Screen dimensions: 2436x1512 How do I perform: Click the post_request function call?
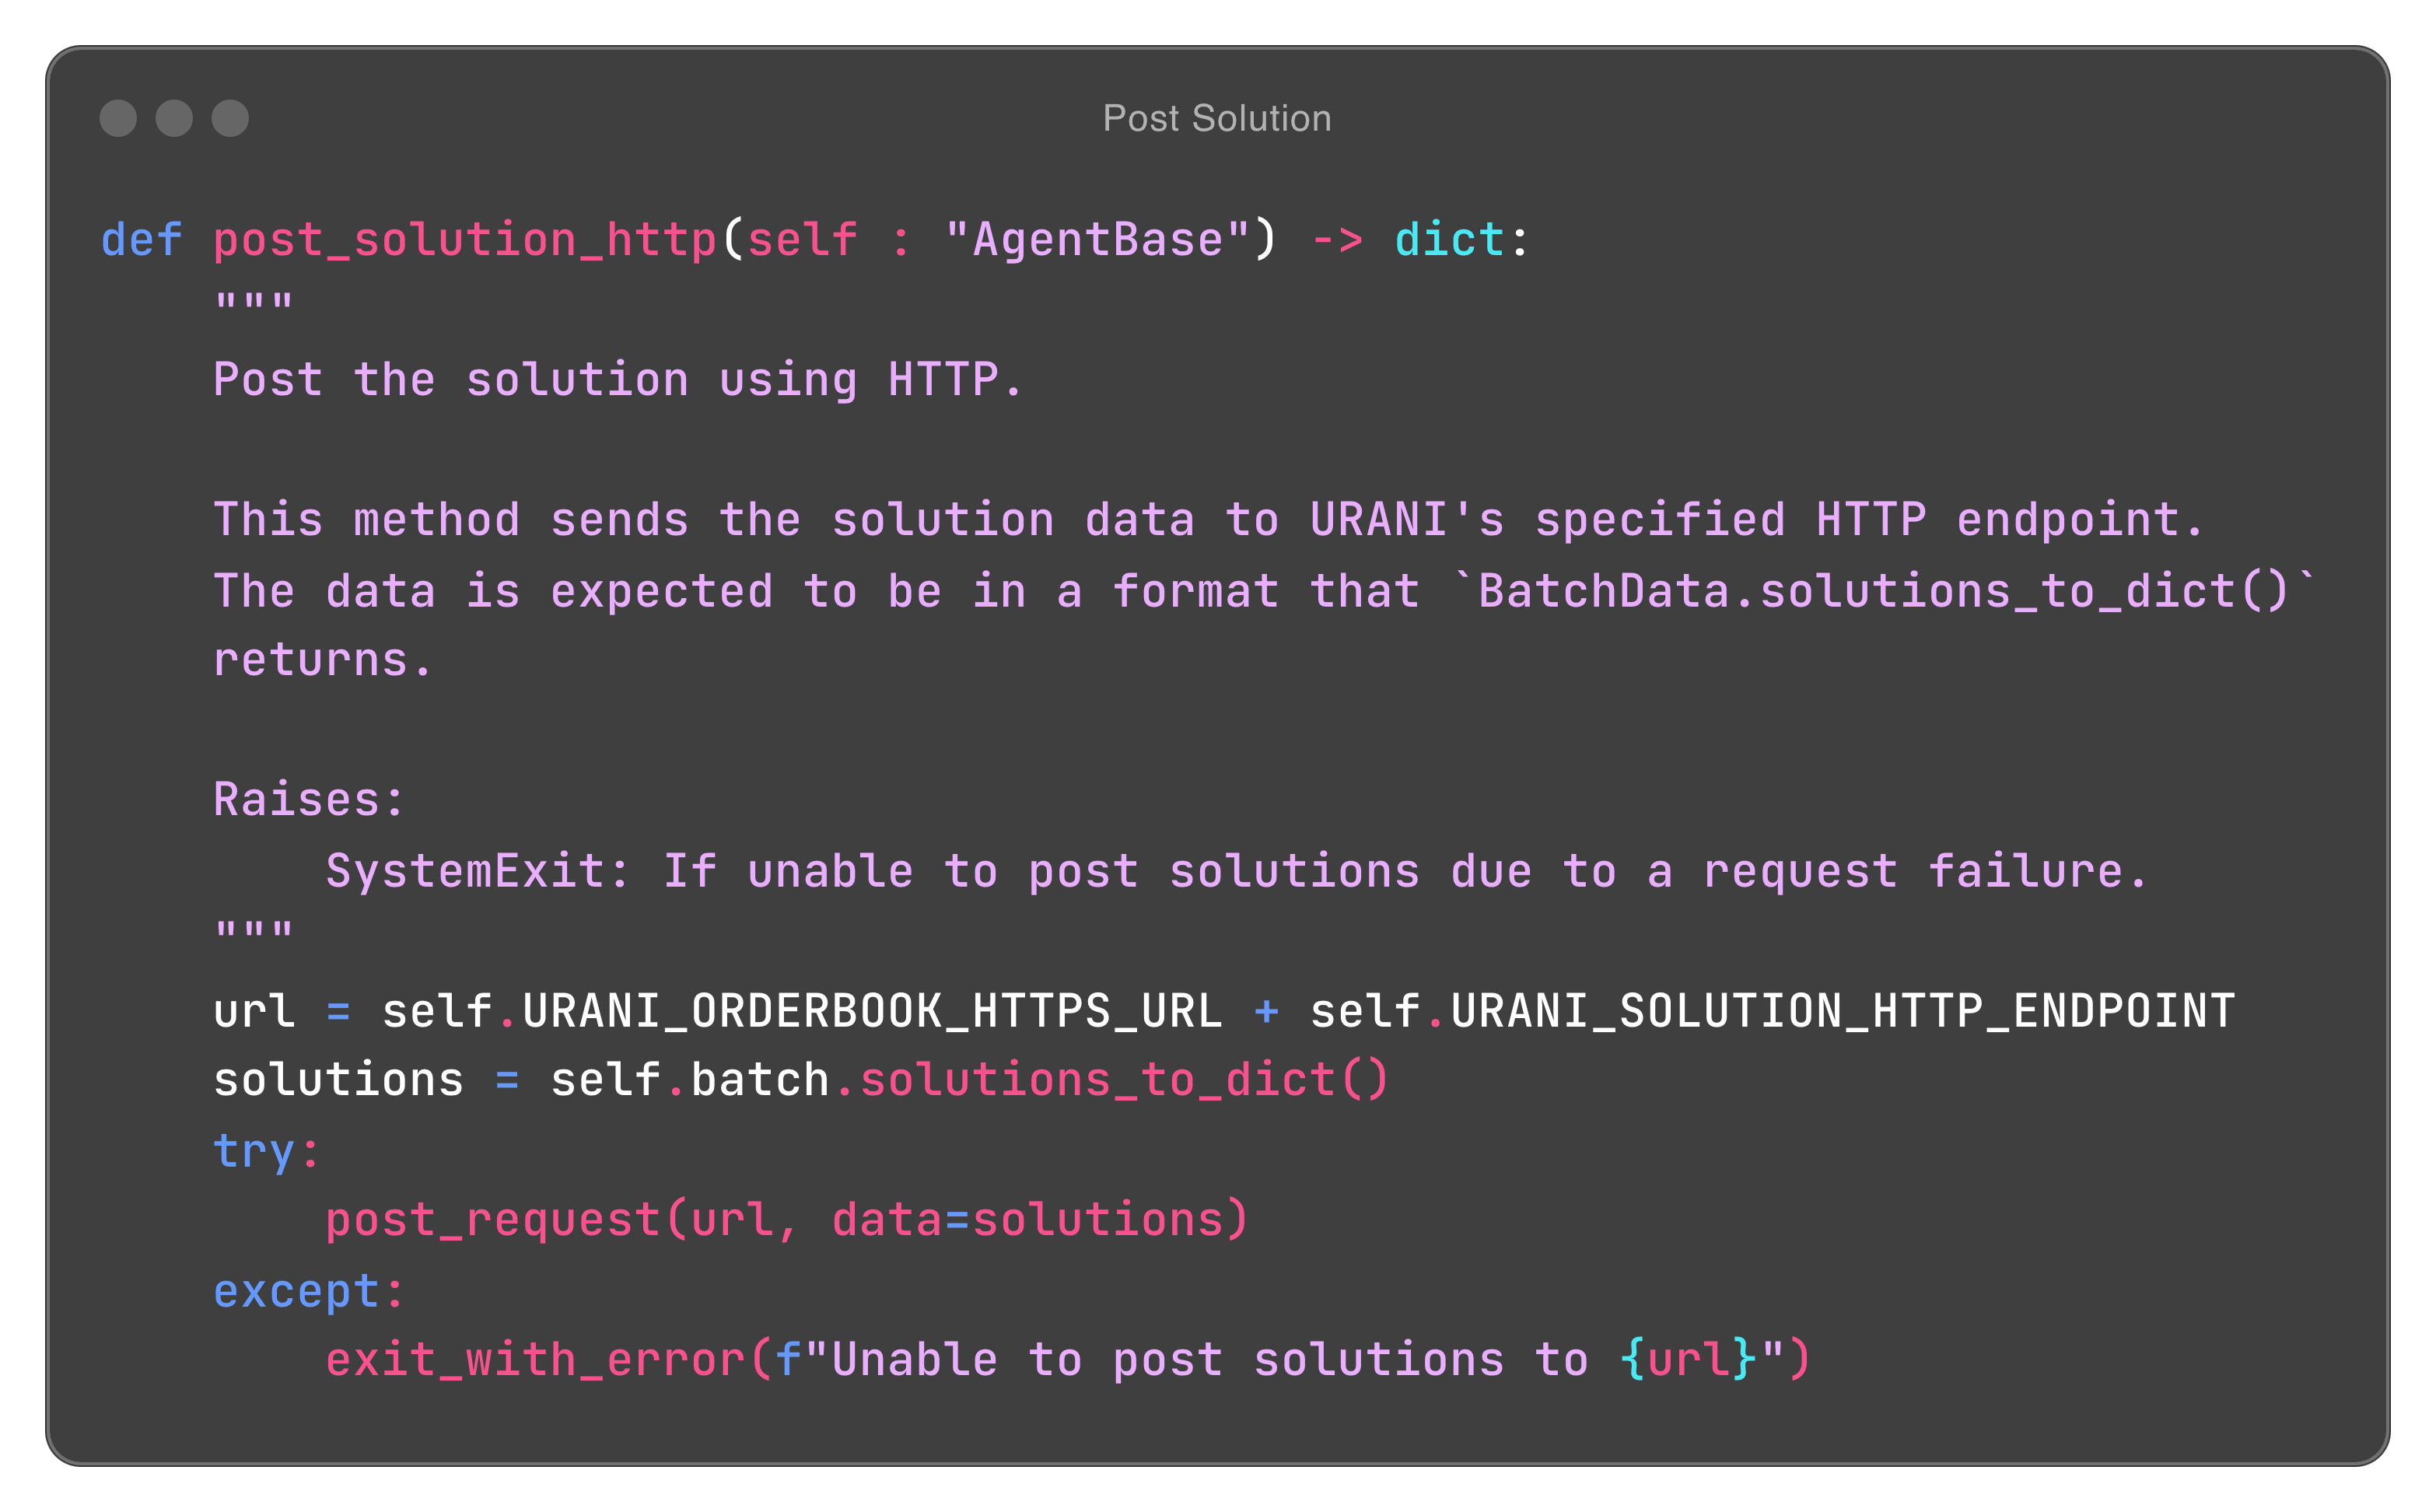pyautogui.click(x=493, y=1221)
